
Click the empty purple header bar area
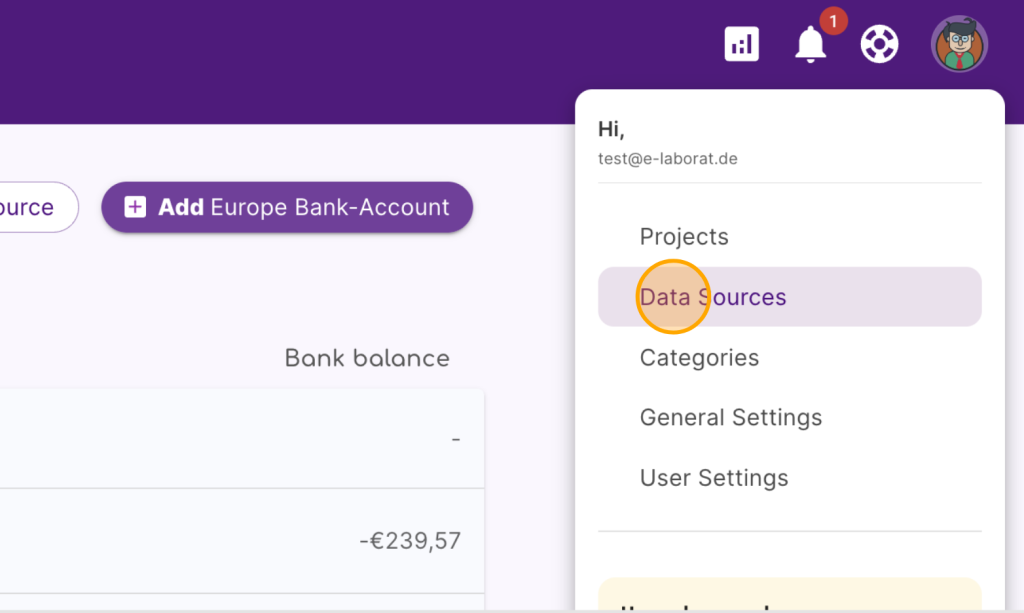pos(350,60)
